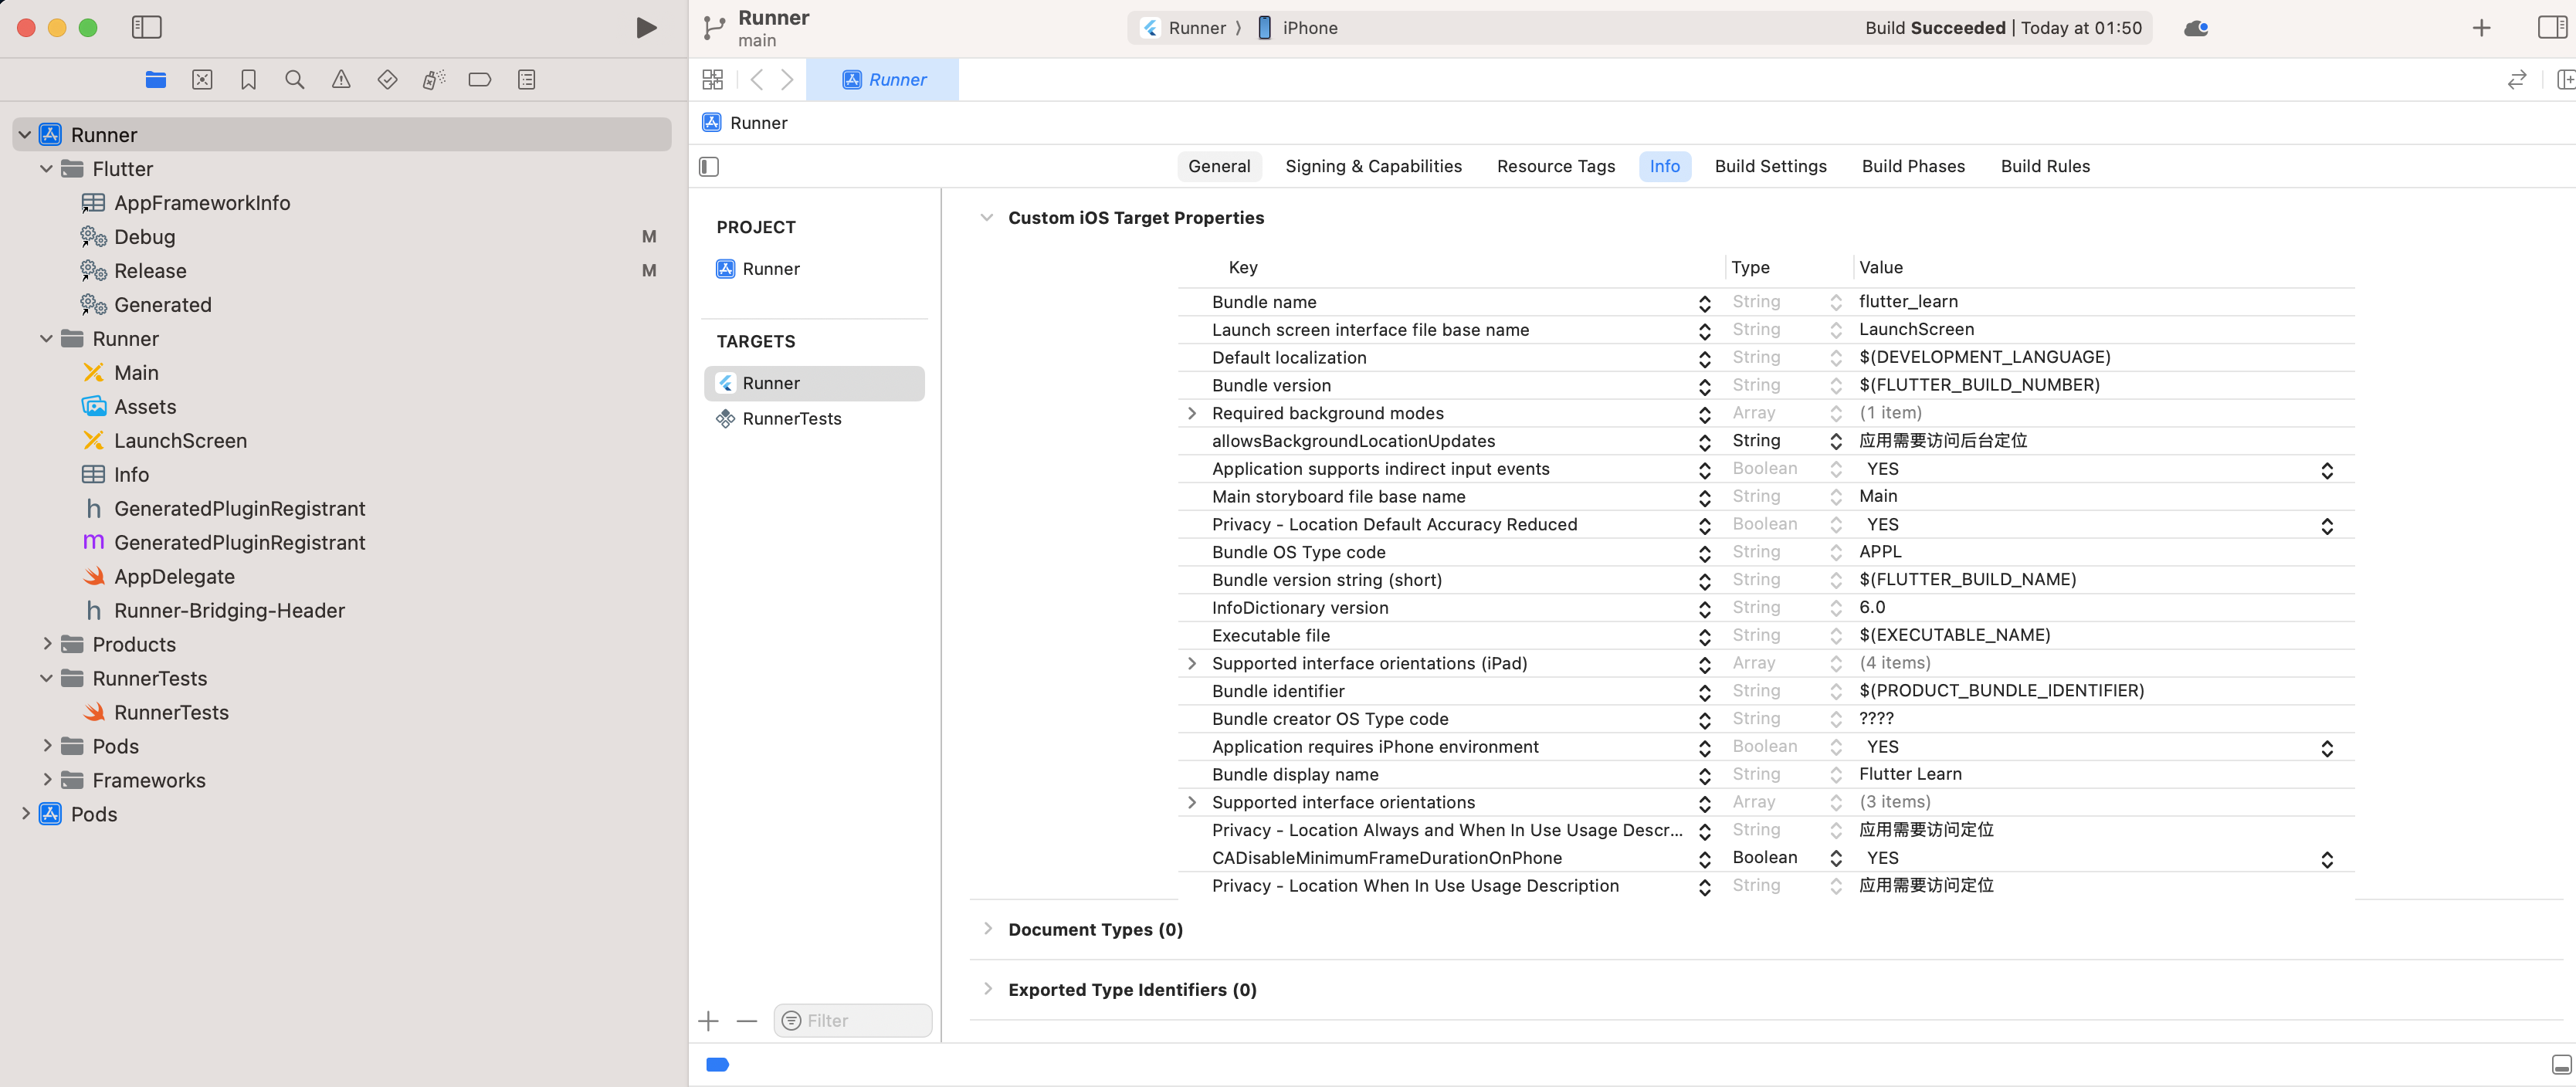Switch to the Signing & Capabilities tab
Viewport: 2576px width, 1087px height.
click(x=1373, y=167)
